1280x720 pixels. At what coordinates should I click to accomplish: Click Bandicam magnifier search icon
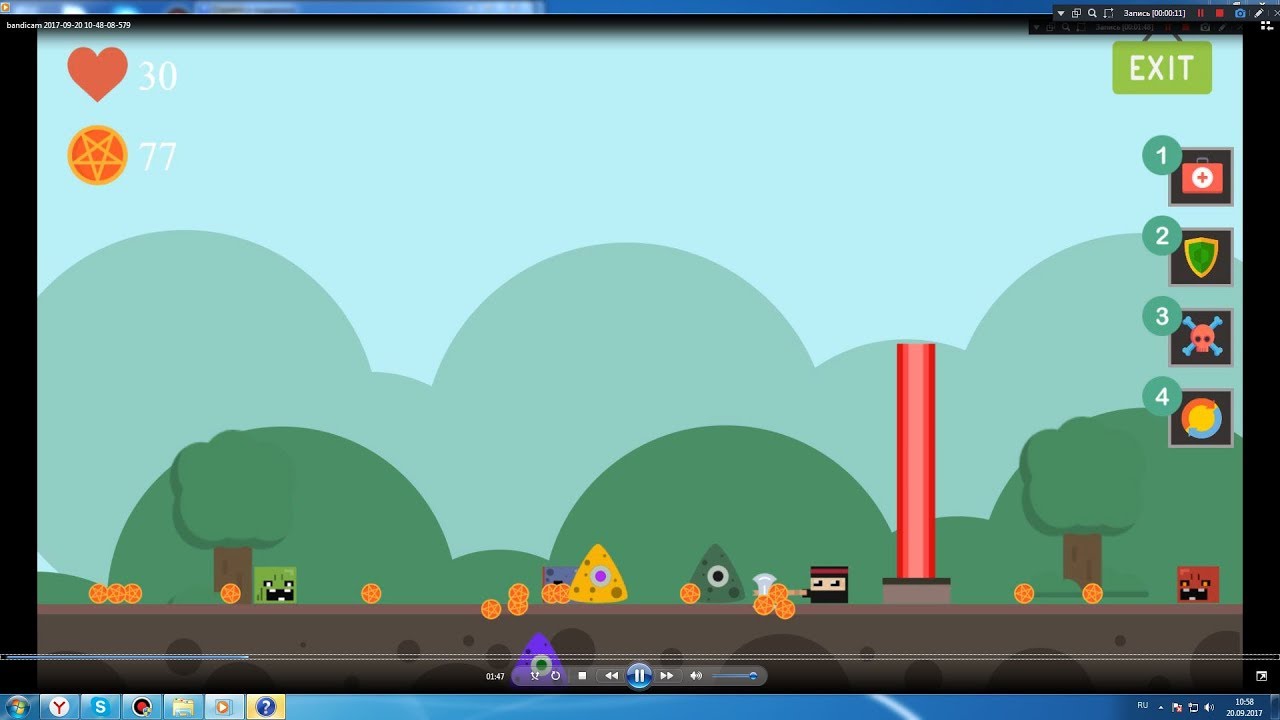click(1092, 13)
